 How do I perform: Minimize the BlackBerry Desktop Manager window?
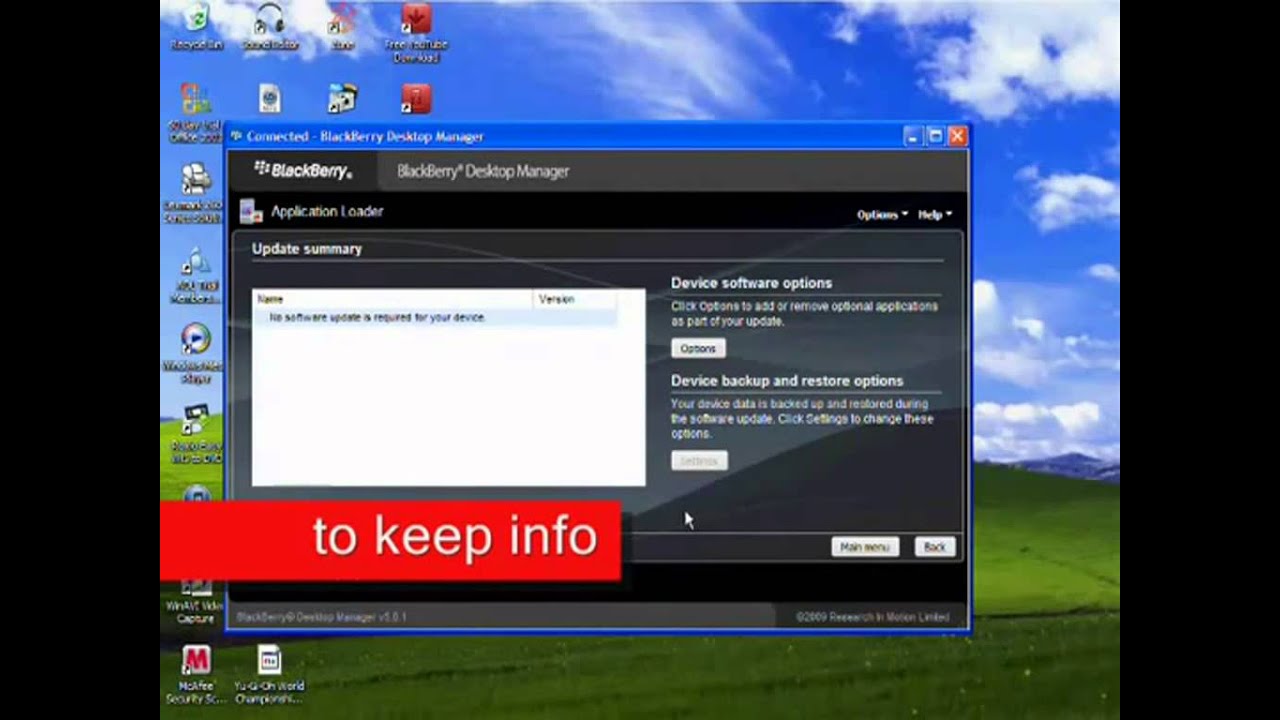pyautogui.click(x=912, y=137)
